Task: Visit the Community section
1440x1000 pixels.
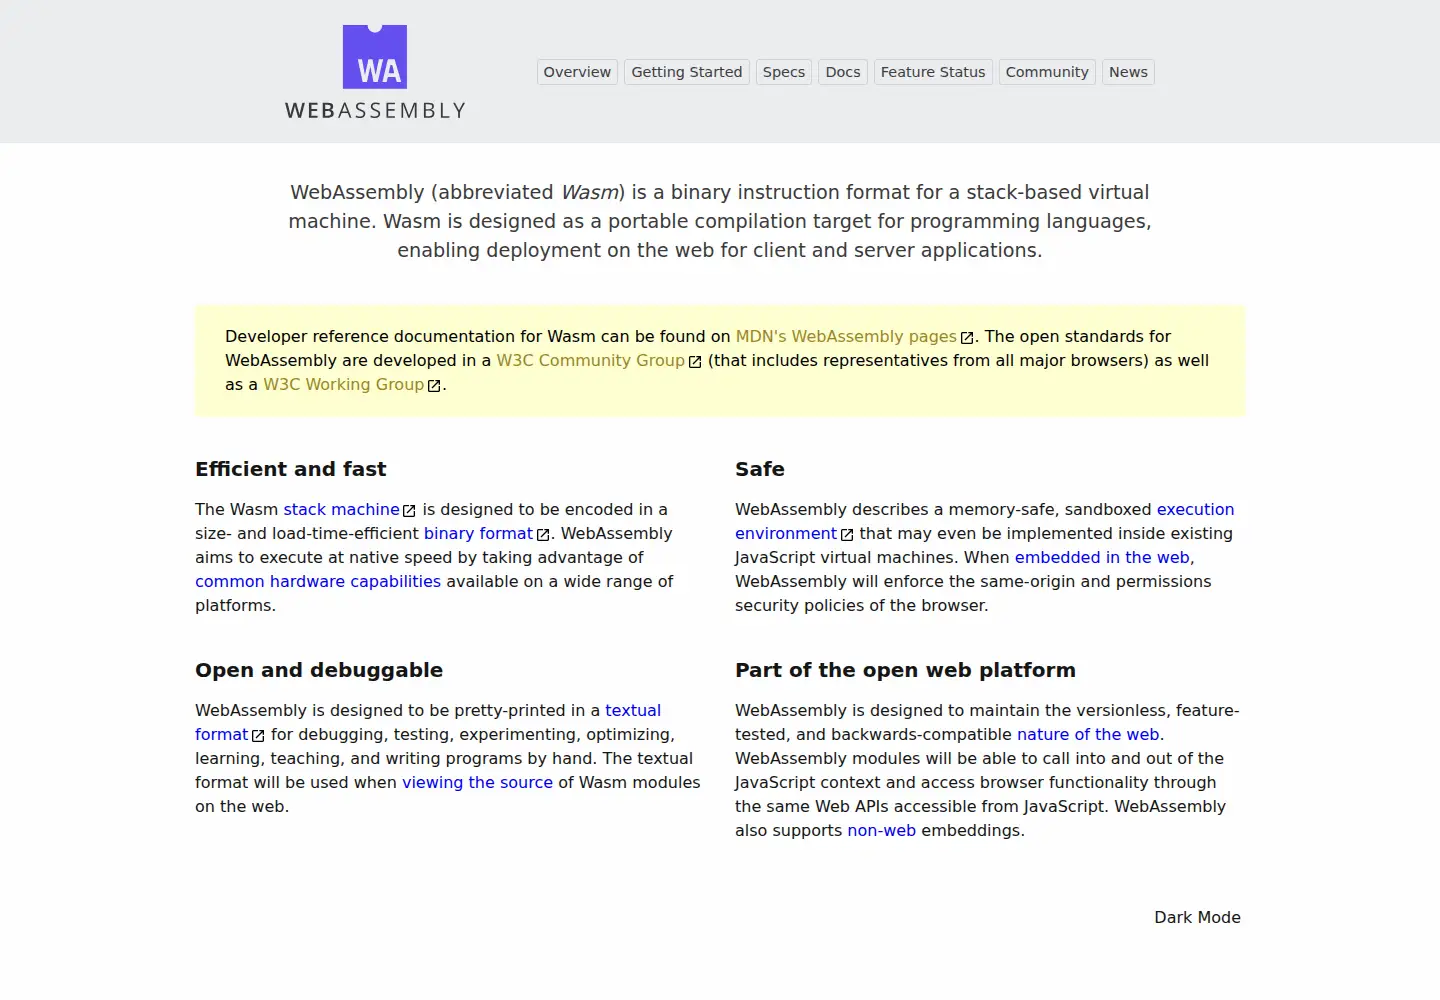Action: point(1047,72)
